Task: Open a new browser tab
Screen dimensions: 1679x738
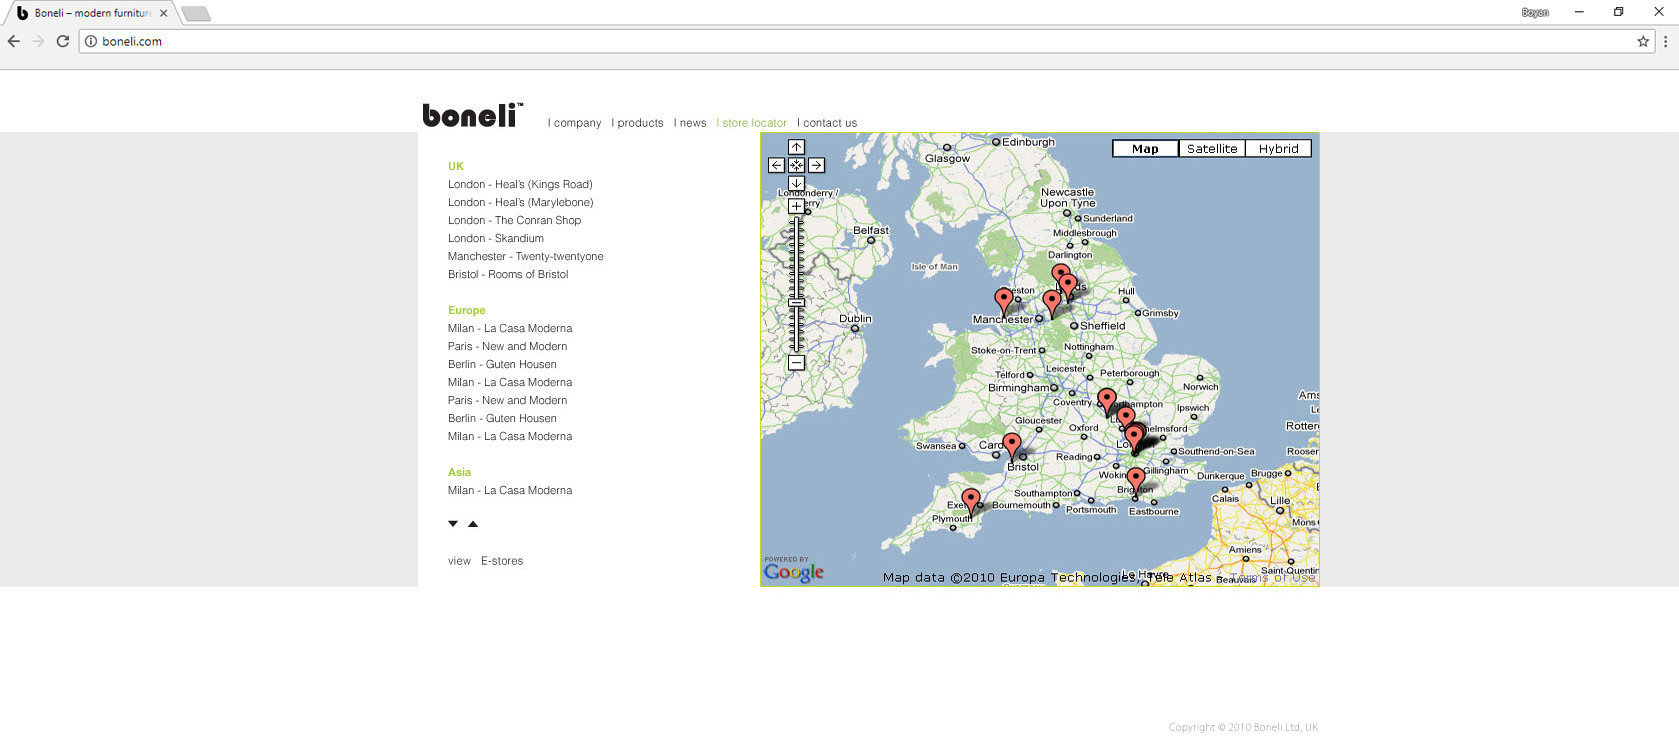Action: click(196, 13)
